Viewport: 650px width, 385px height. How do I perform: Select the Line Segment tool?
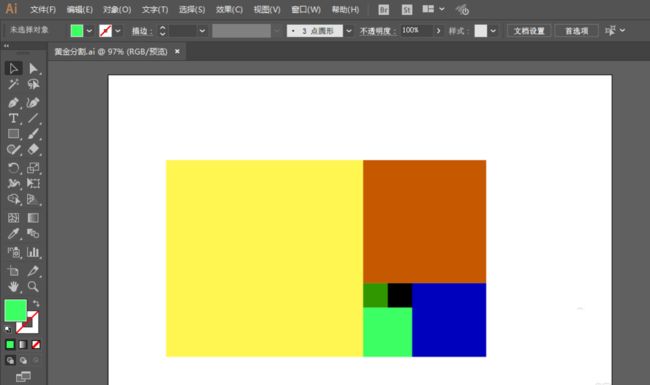[x=33, y=119]
